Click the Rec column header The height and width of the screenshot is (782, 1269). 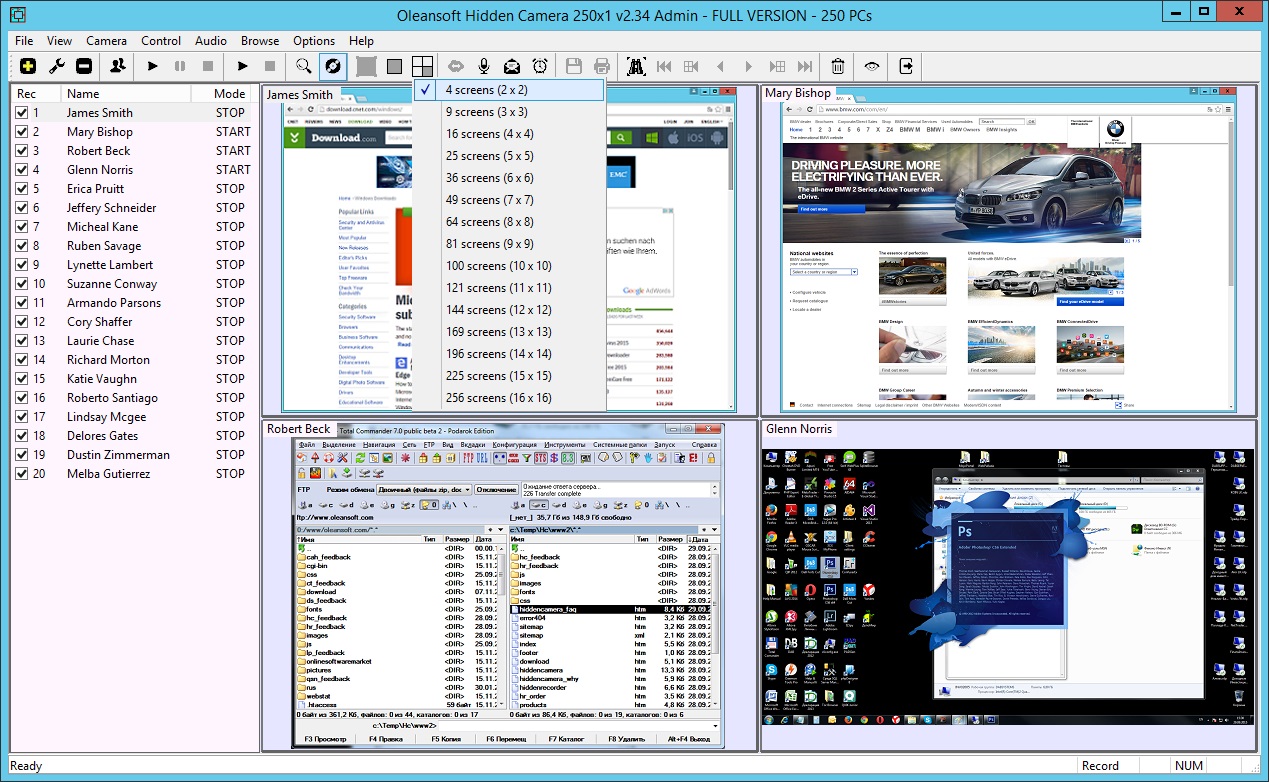36,94
